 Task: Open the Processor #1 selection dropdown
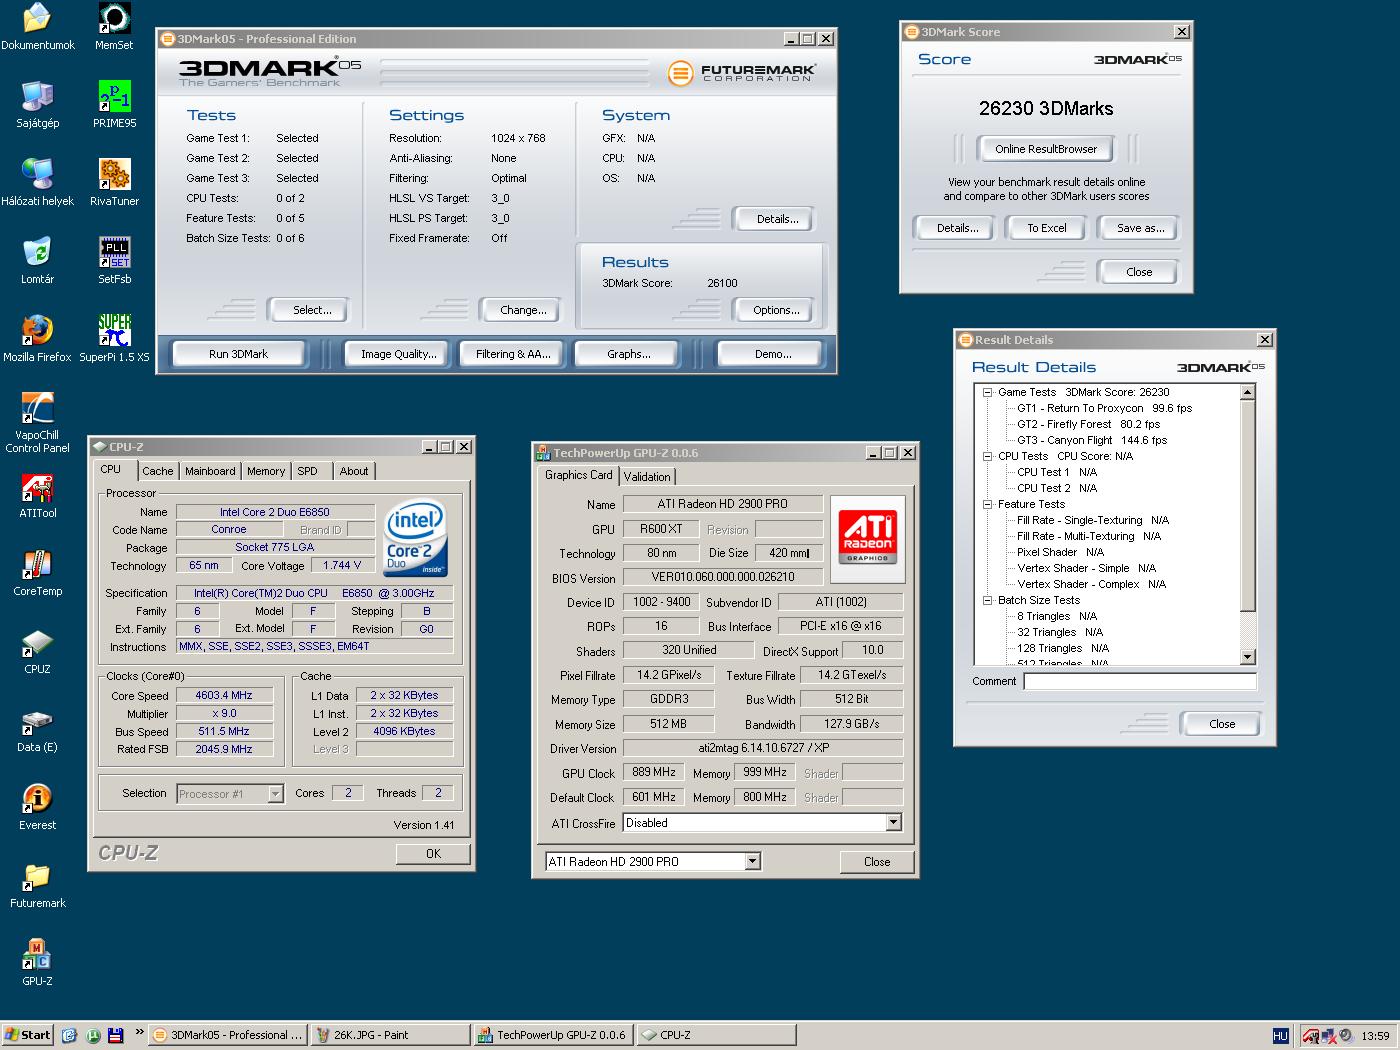coord(275,793)
